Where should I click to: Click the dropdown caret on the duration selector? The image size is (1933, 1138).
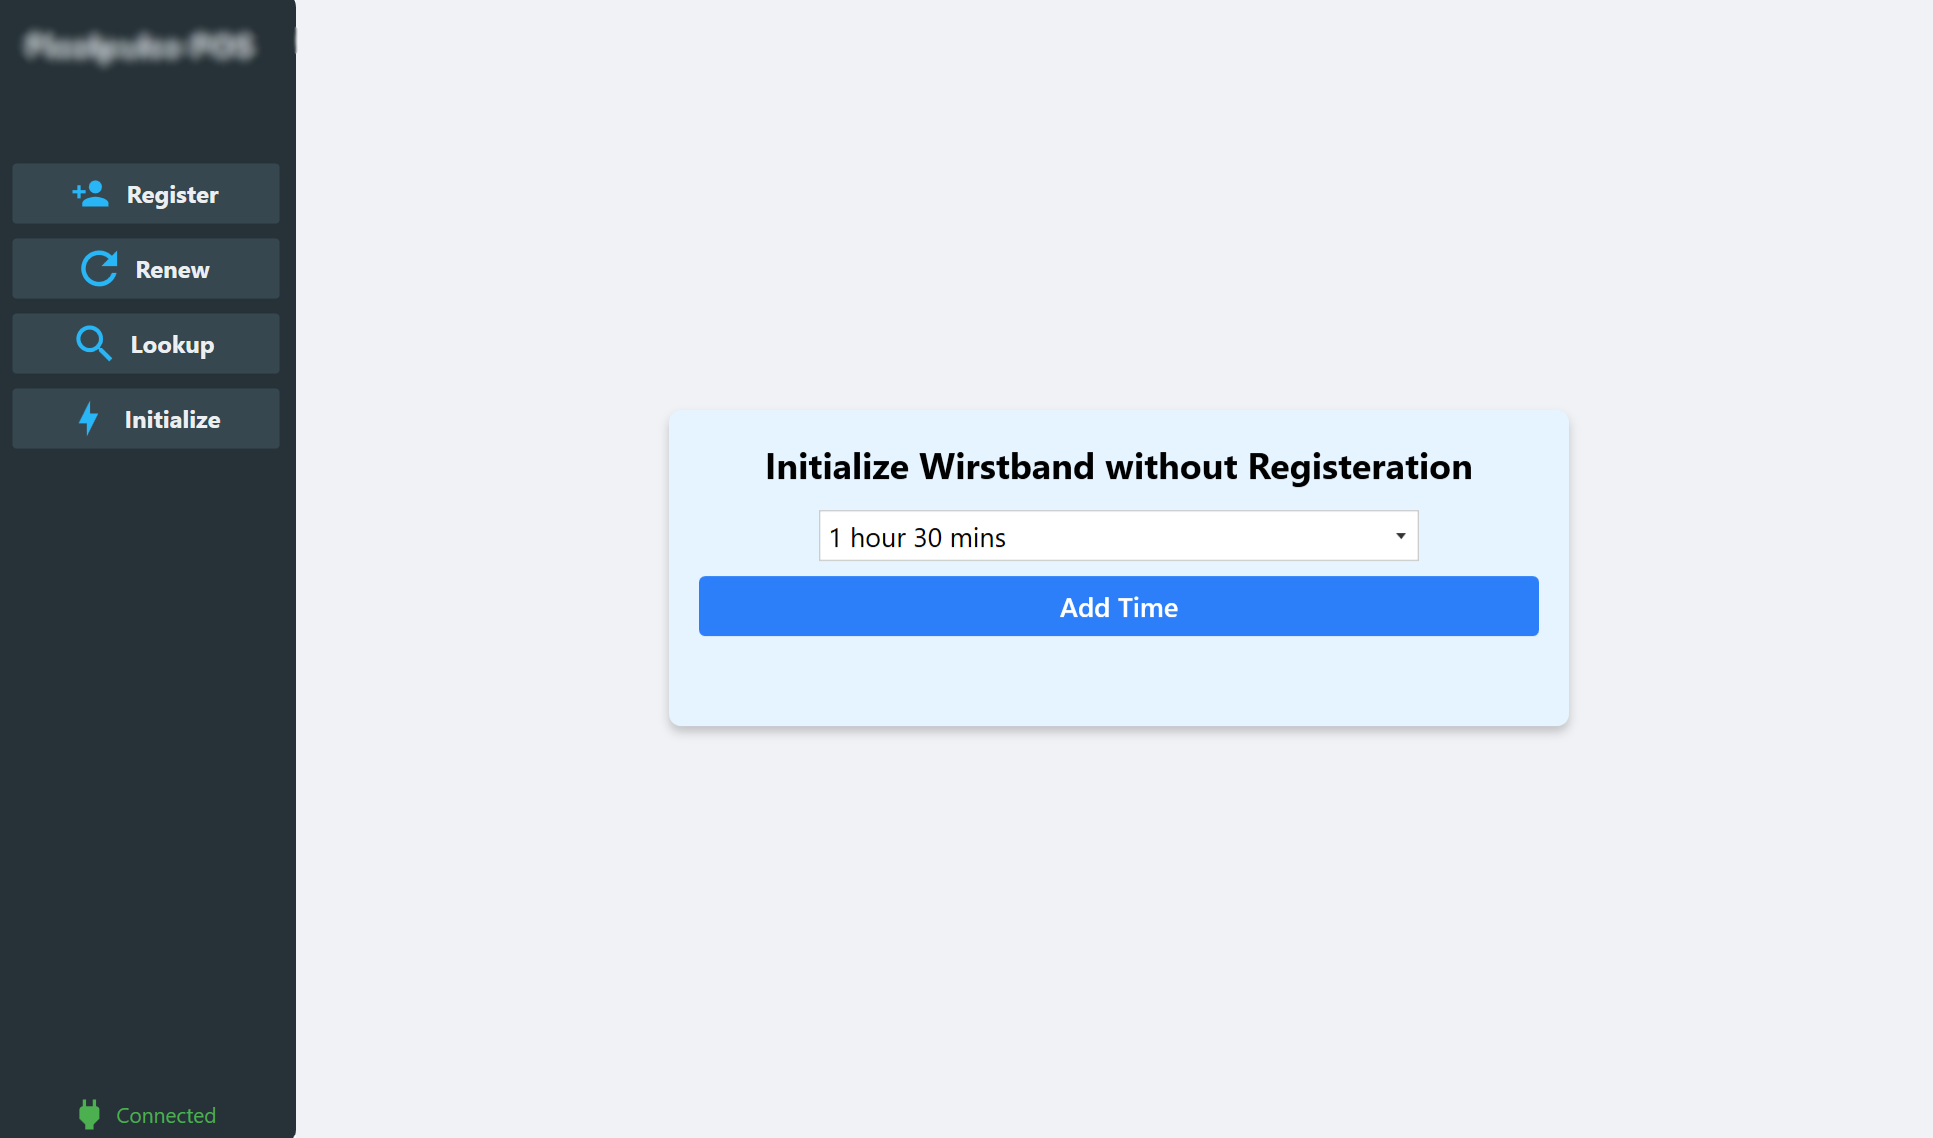click(x=1399, y=536)
